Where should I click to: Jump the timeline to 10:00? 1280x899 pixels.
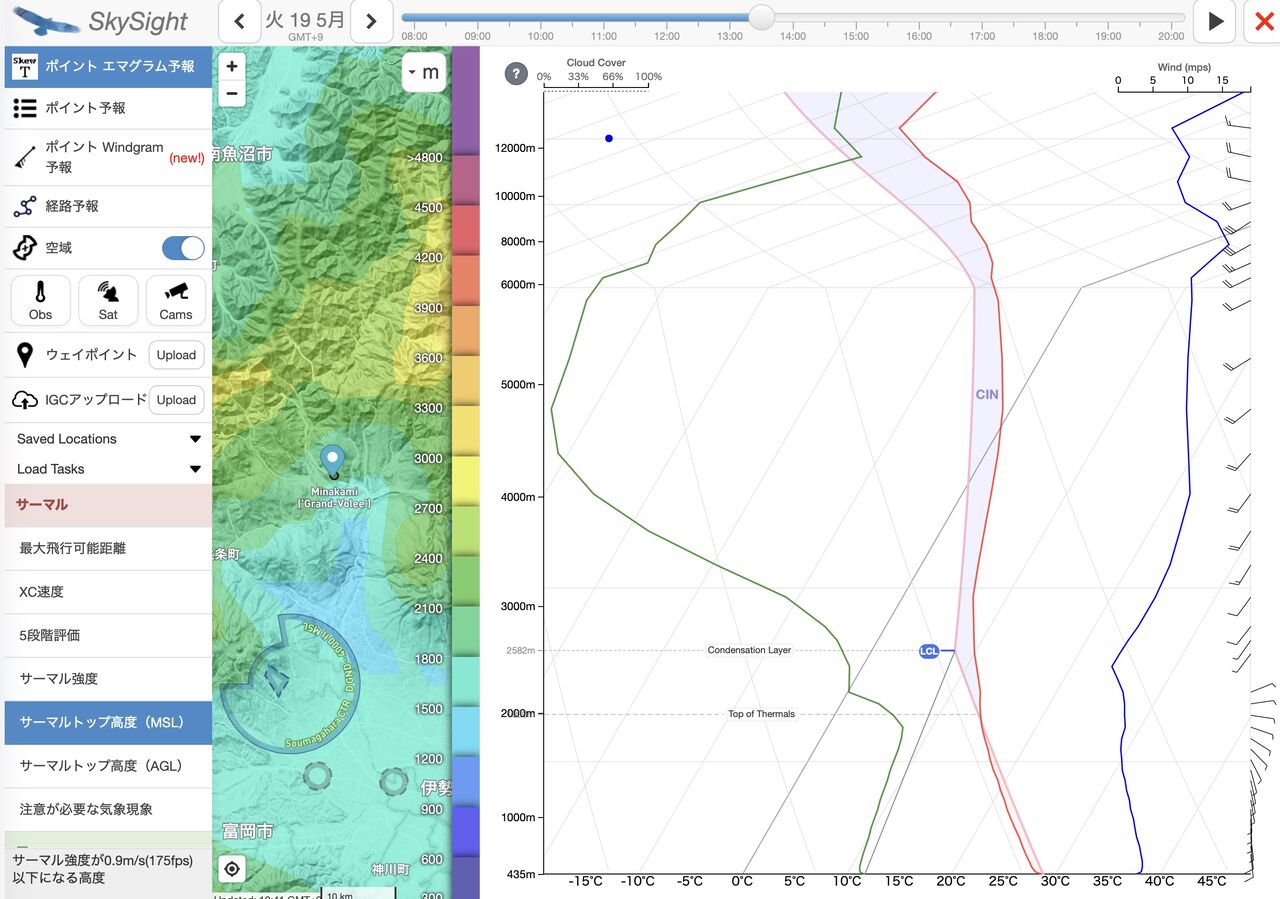click(x=540, y=36)
